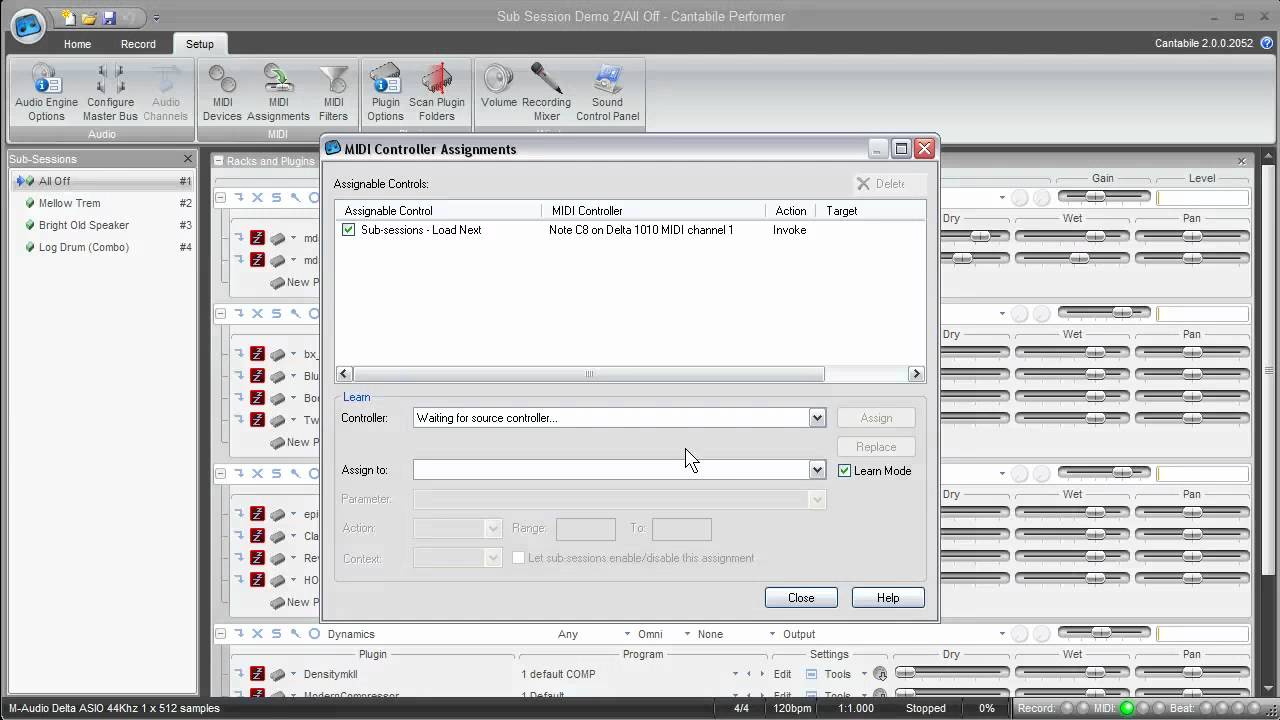This screenshot has width=1280, height=720.
Task: Adjust the Pan slider on Densitymkll row
Action: click(x=1191, y=674)
